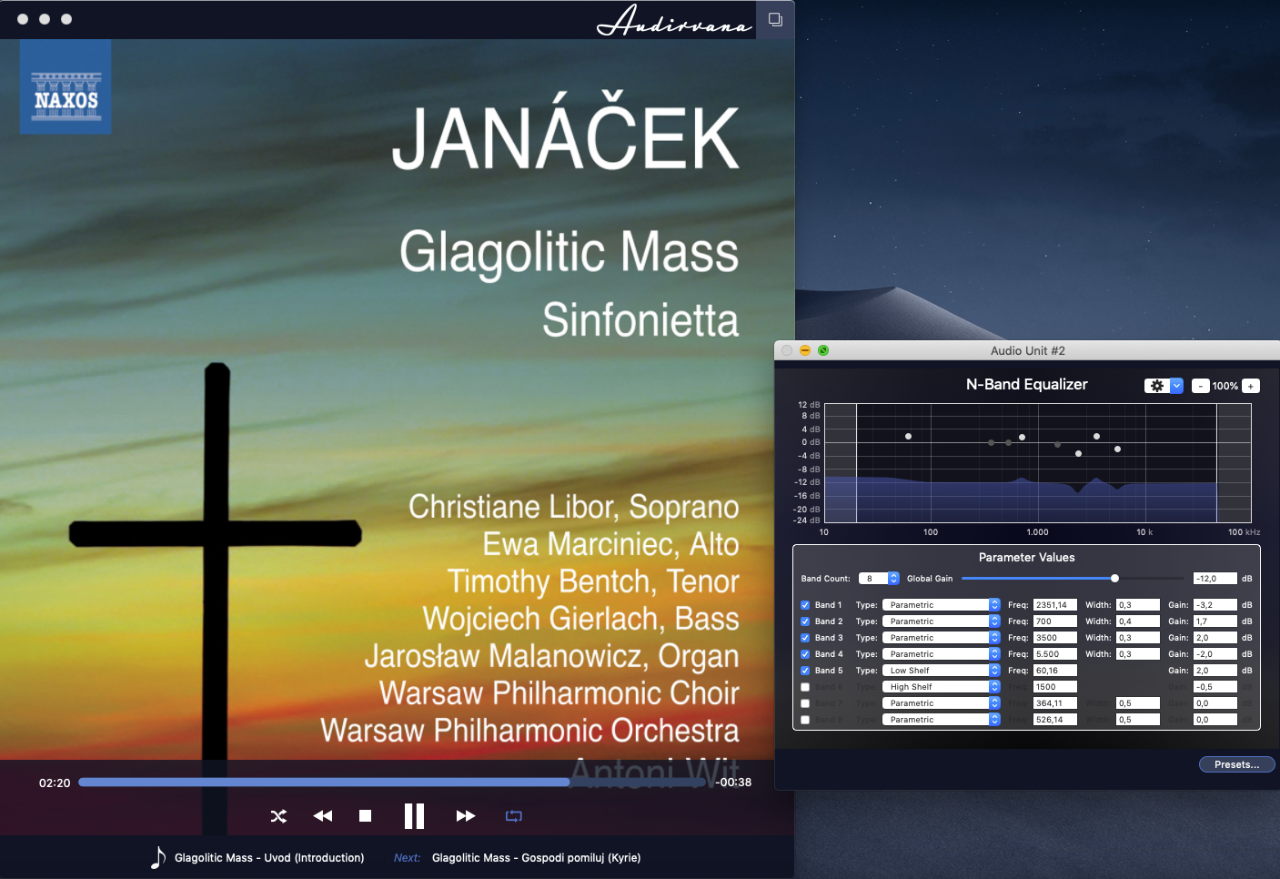Stop playback with the square button

coord(365,816)
